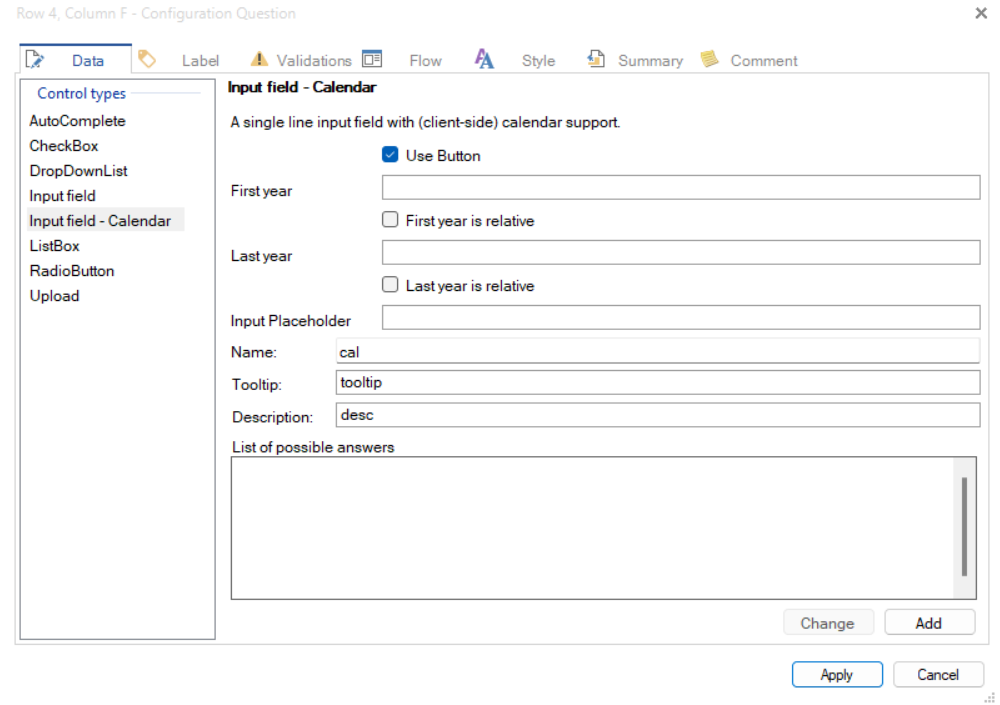Open the Validations tab

point(314,61)
